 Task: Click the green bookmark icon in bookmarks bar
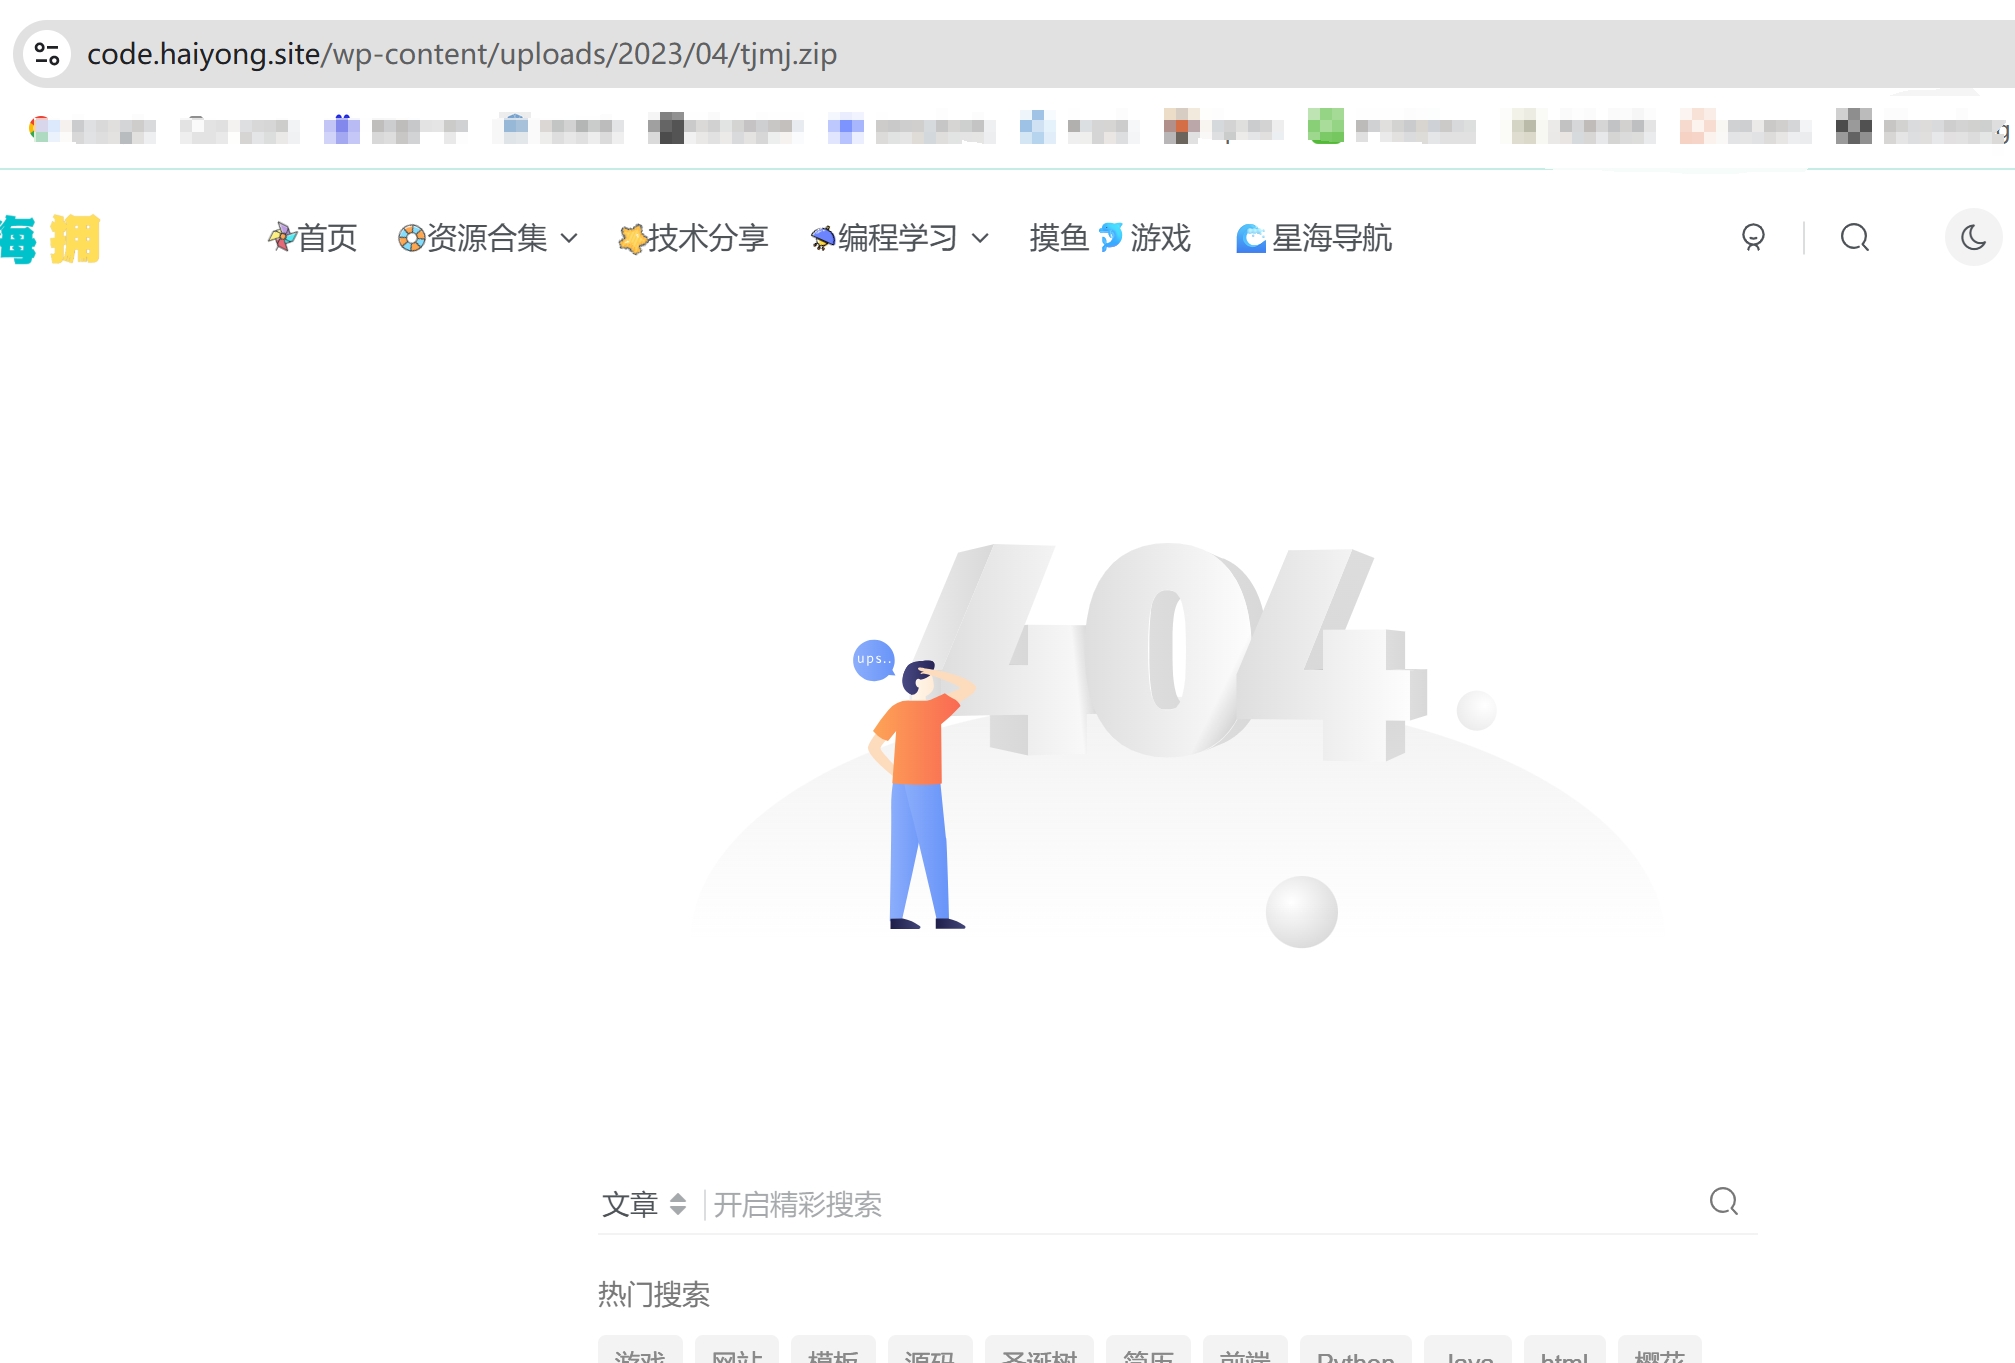[1326, 127]
